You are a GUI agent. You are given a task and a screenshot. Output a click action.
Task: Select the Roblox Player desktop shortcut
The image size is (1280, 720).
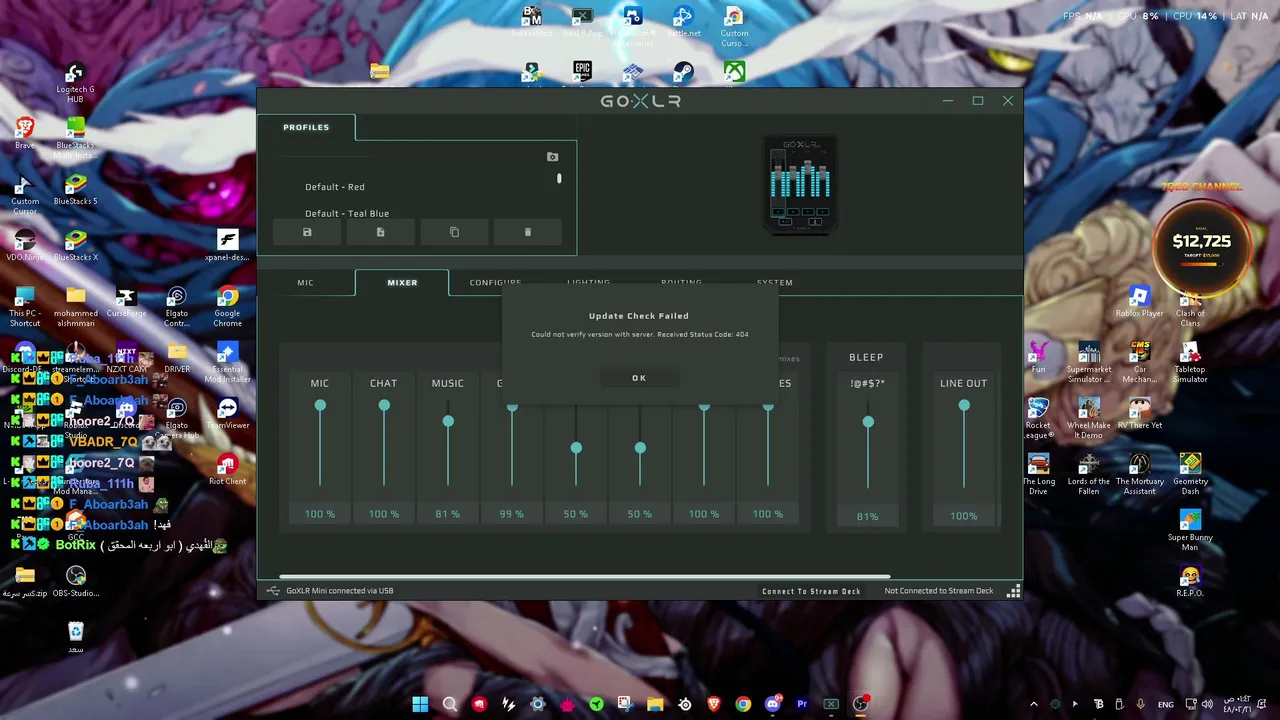point(1139,302)
